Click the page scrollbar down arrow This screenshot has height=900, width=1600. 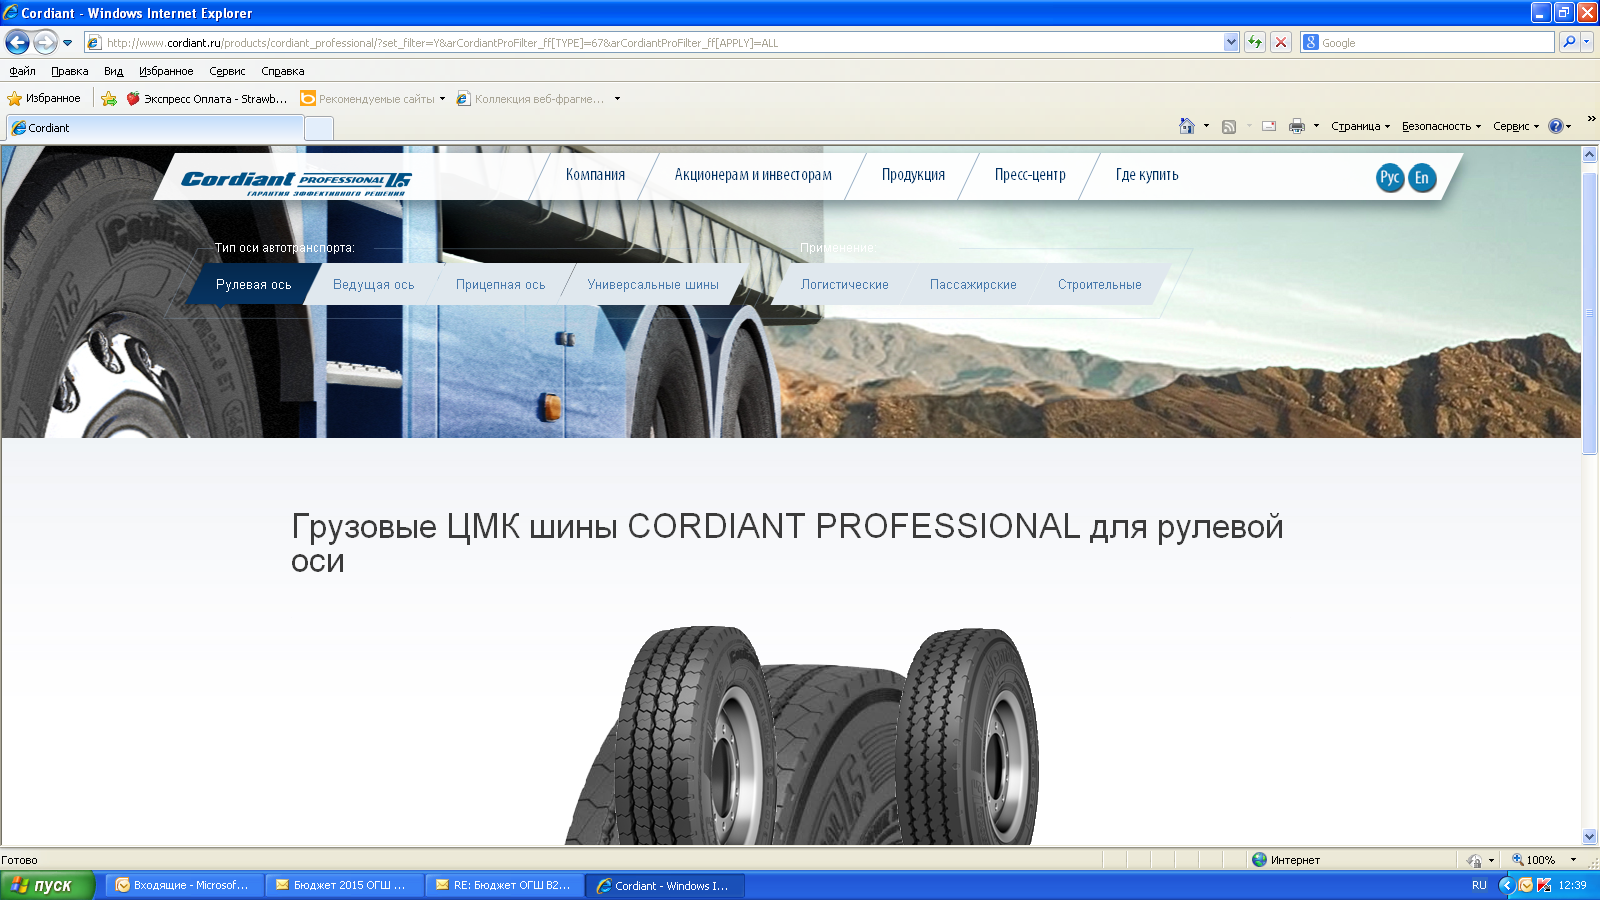(x=1590, y=836)
